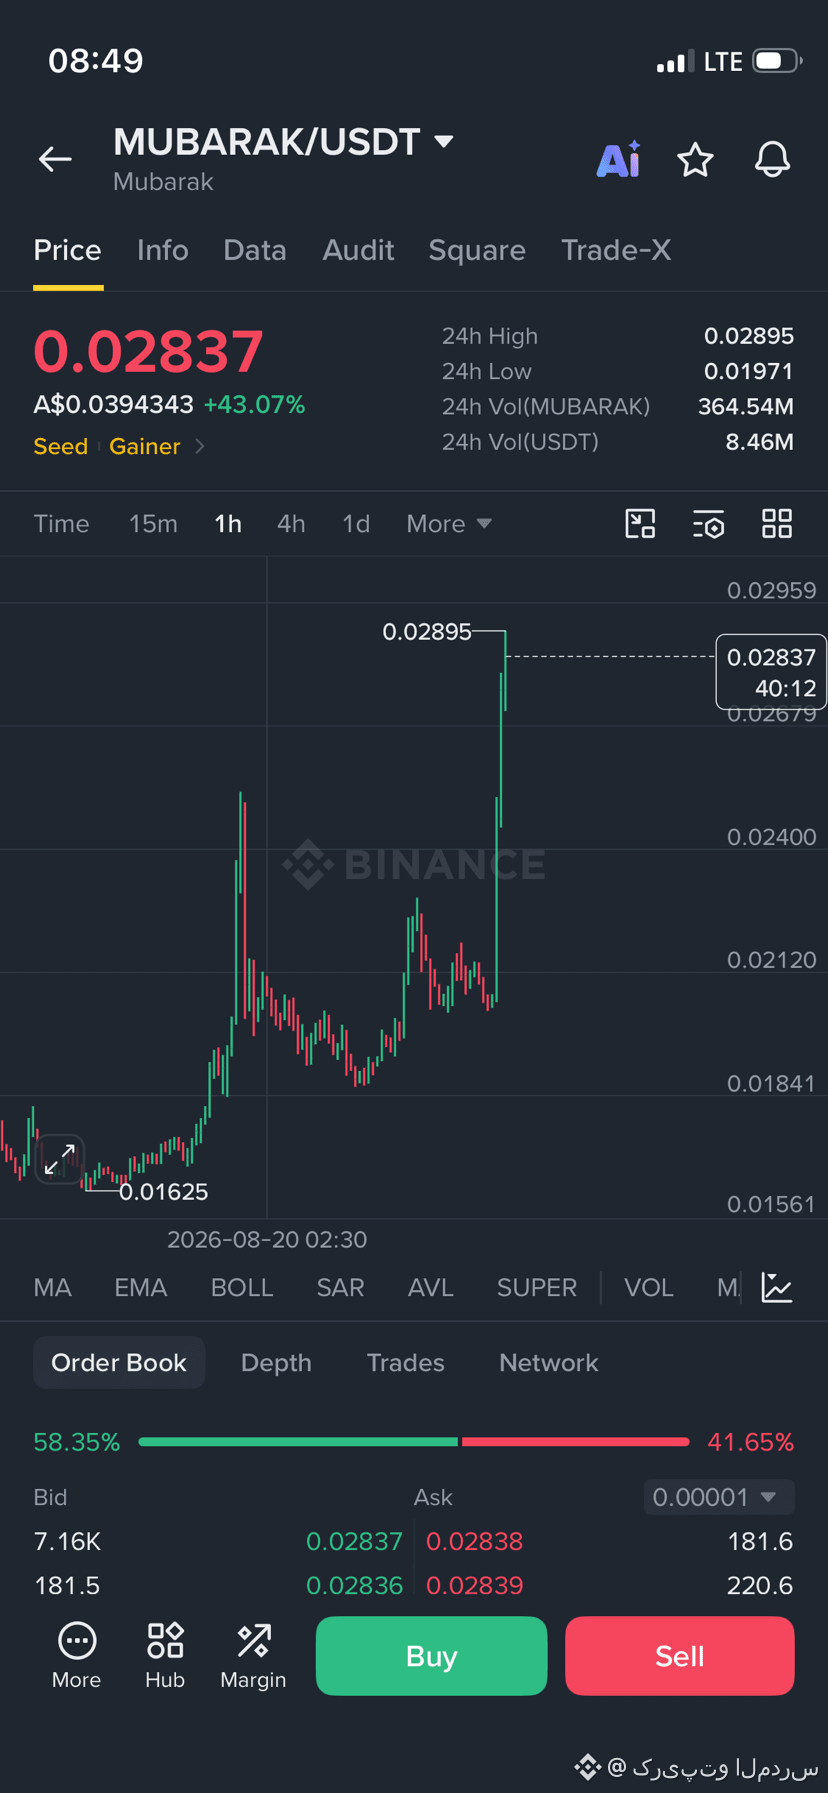Open the 0.00001 price precision dropdown
Viewport: 828px width, 1793px height.
[718, 1497]
